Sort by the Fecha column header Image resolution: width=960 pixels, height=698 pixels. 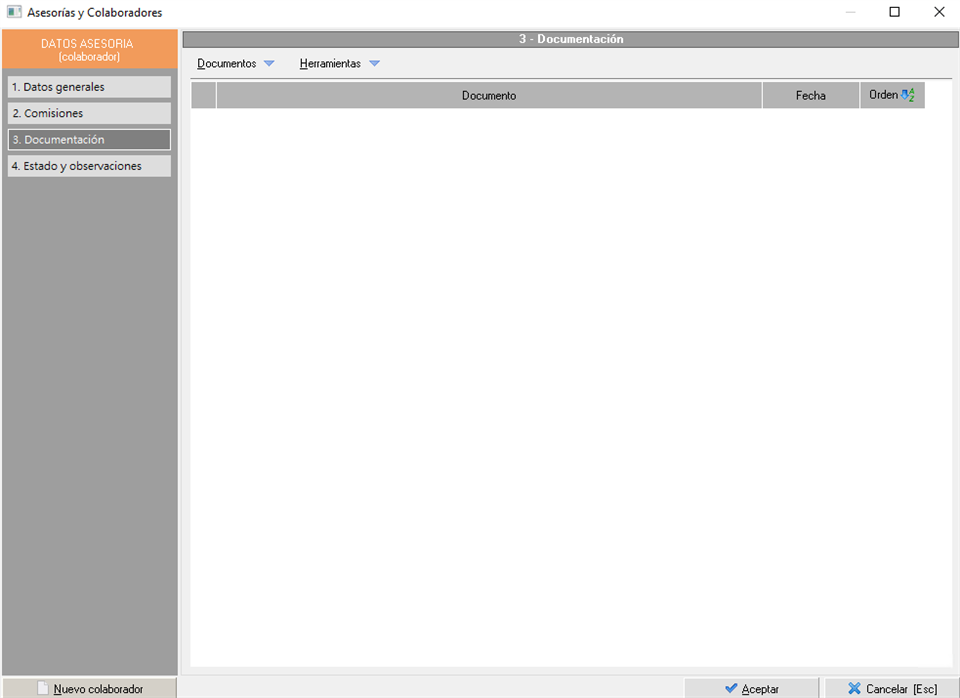coord(810,95)
